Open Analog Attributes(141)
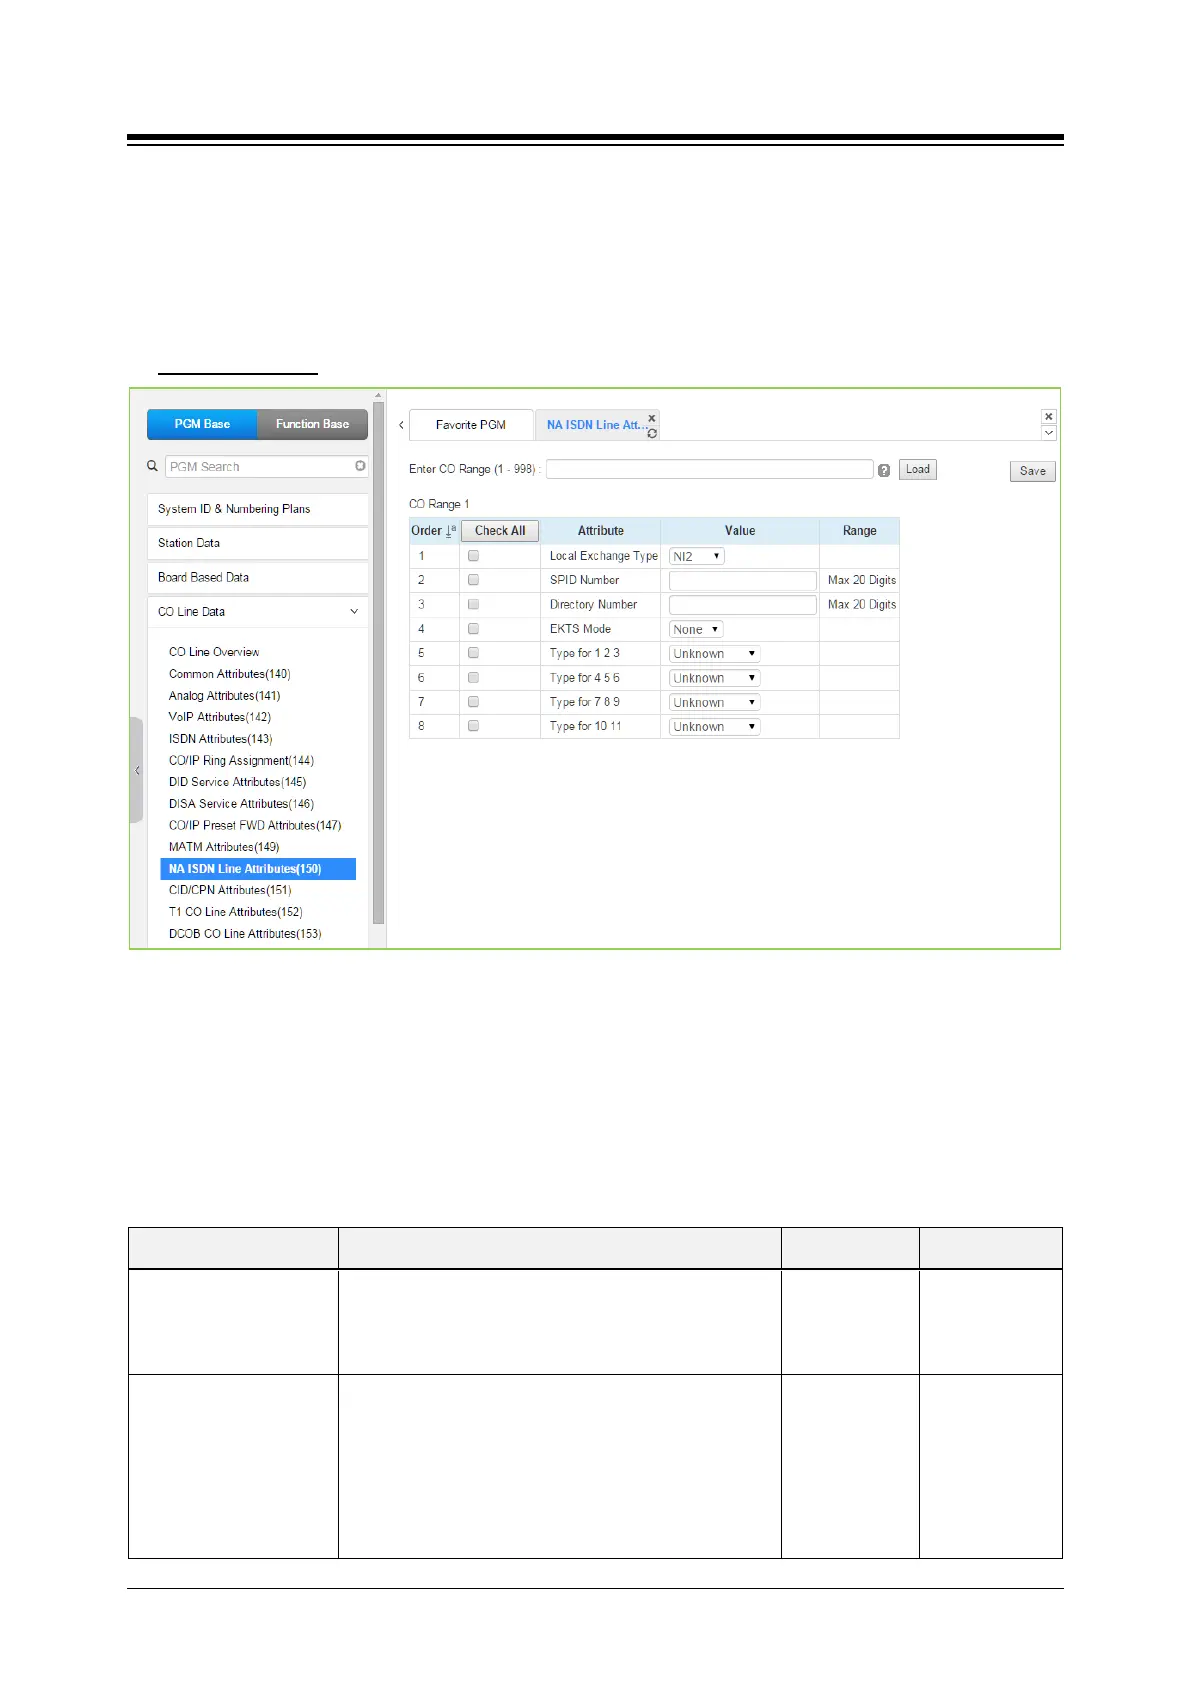 [224, 696]
